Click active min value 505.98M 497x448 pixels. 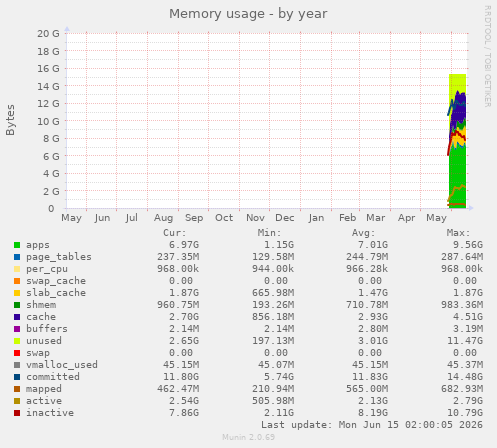273,401
